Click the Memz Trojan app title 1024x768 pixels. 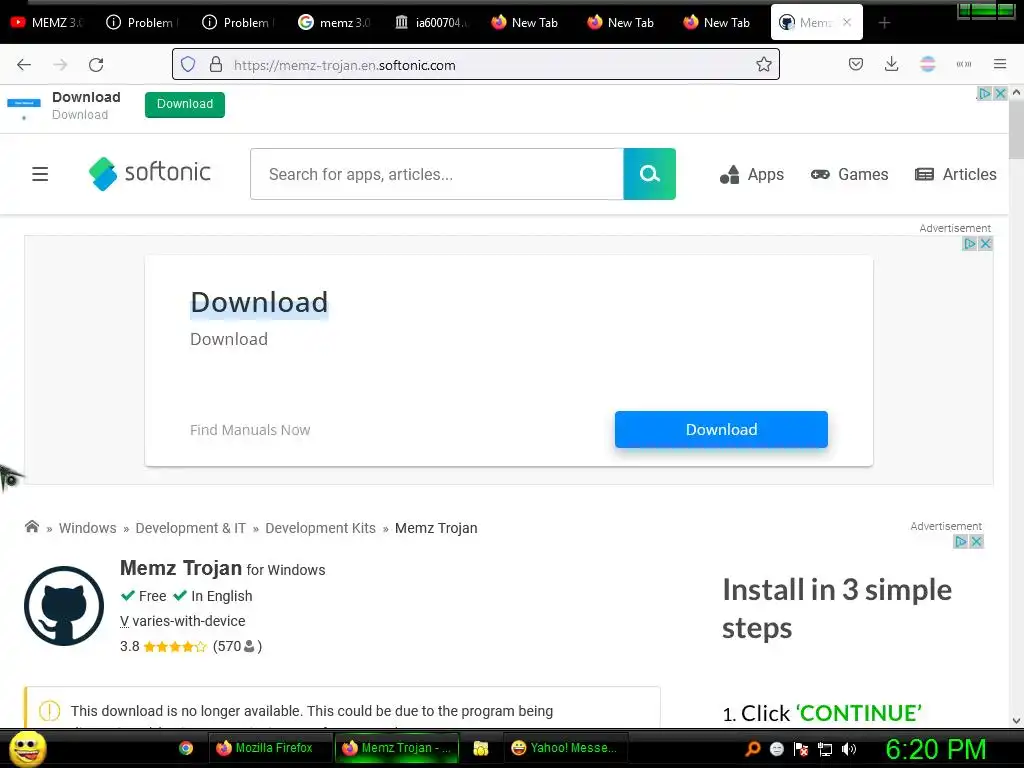tap(181, 568)
